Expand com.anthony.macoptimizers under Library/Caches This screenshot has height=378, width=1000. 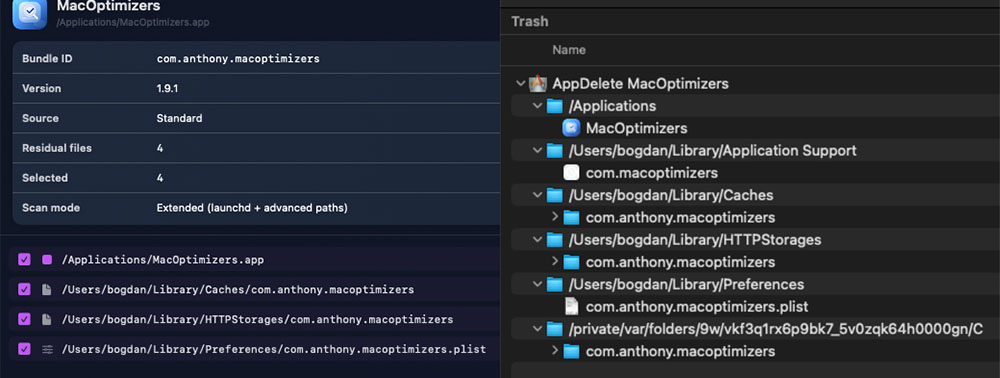pyautogui.click(x=555, y=217)
